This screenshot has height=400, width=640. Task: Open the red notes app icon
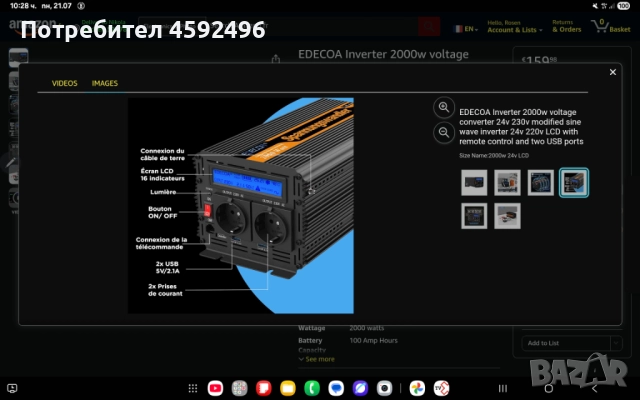coord(264,388)
